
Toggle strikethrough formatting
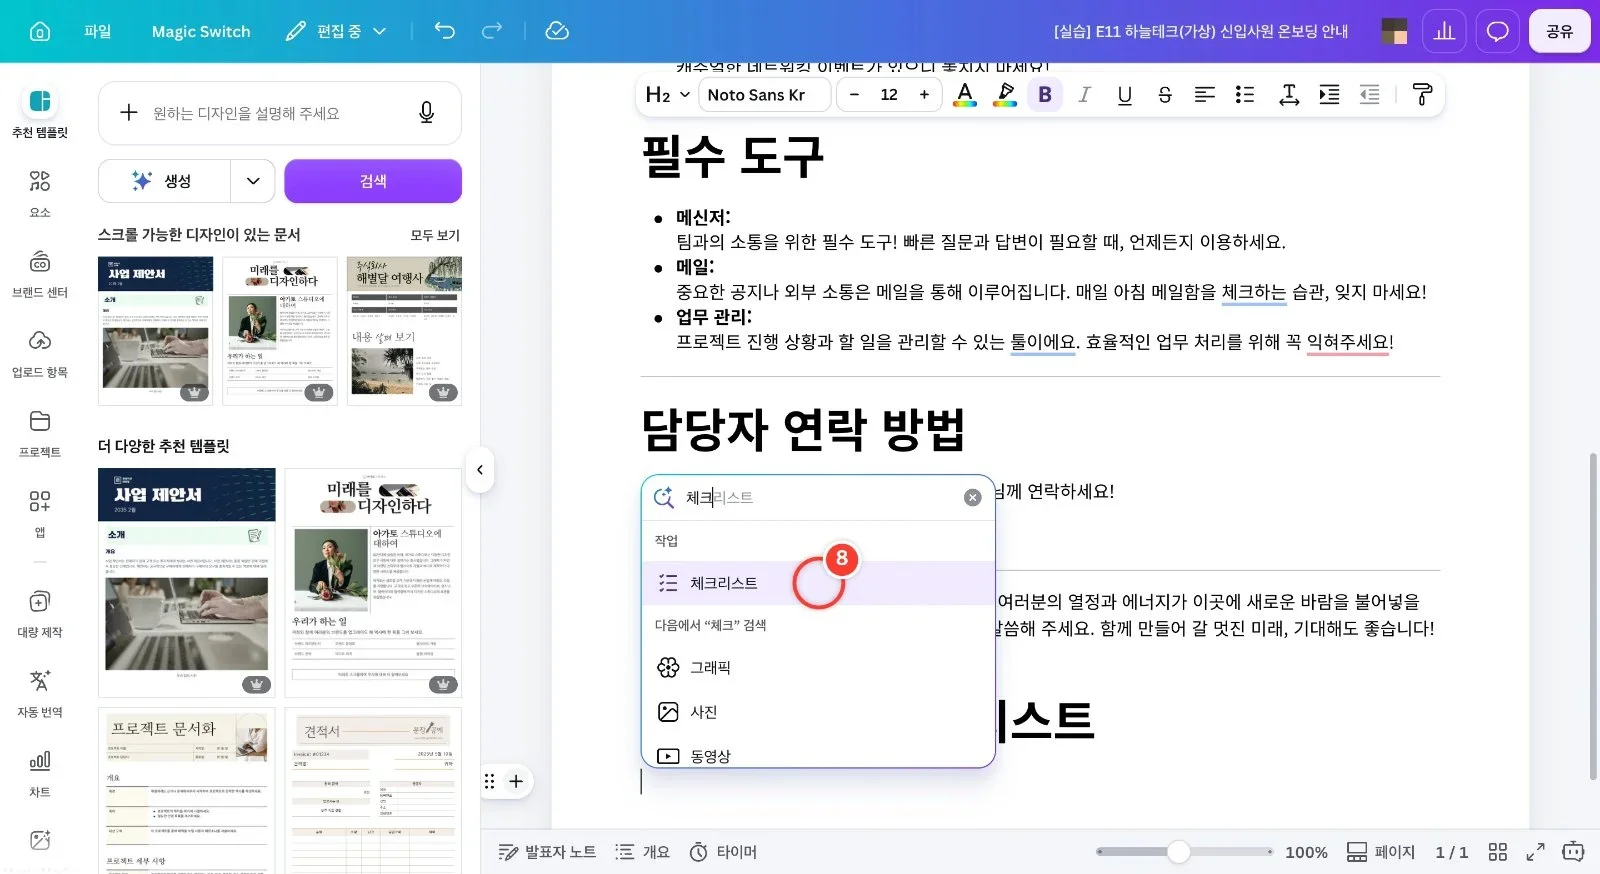pyautogui.click(x=1165, y=94)
